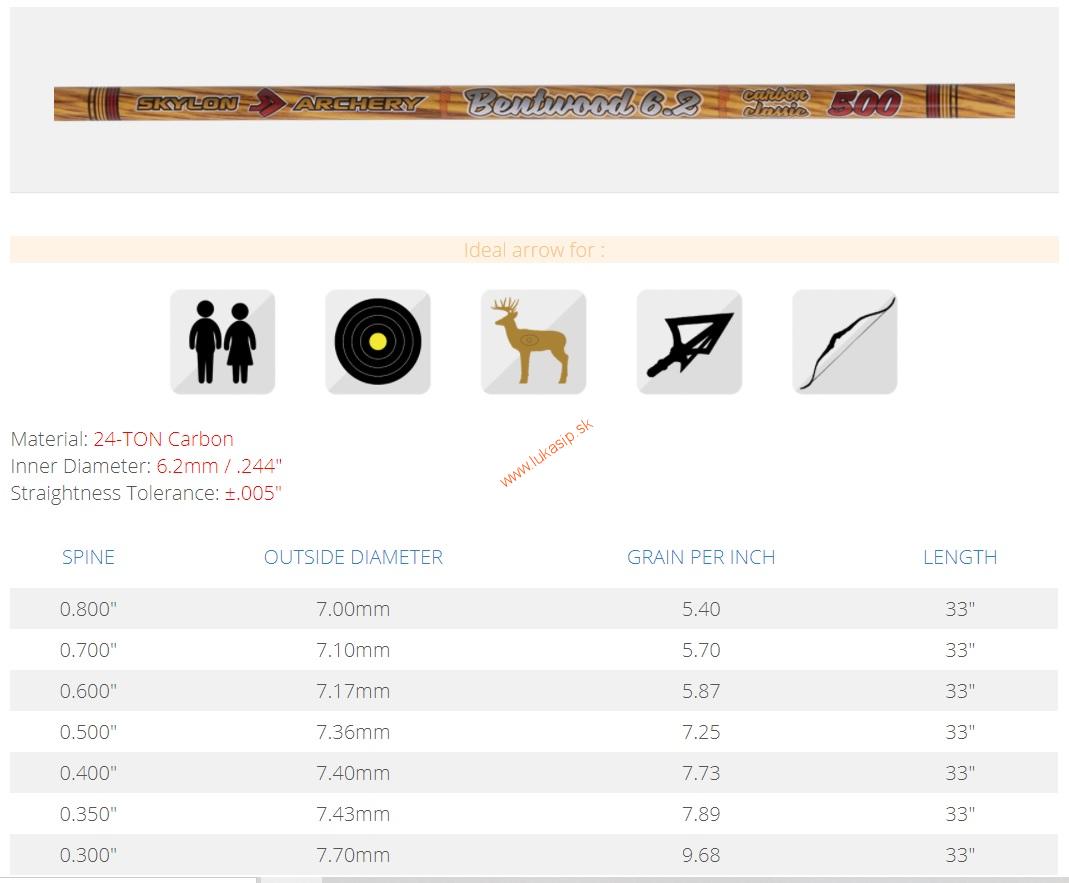Click the 0.400" spine cell
This screenshot has width=1069, height=883.
click(88, 773)
